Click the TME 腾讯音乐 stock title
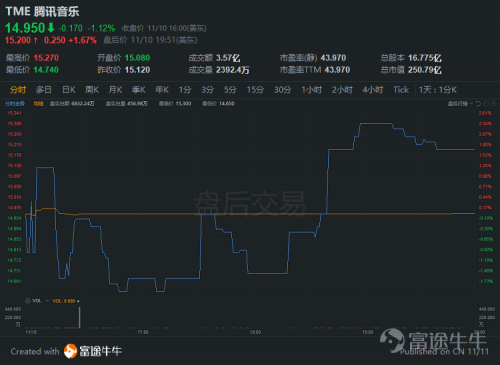Image resolution: width=500 pixels, height=365 pixels. tap(42, 11)
